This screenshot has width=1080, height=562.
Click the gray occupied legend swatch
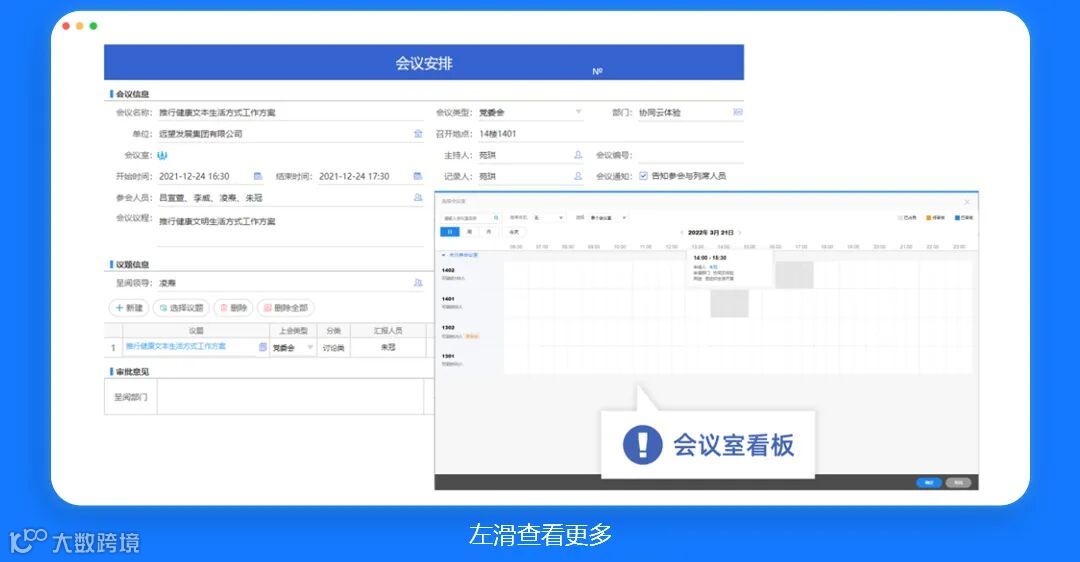tap(900, 218)
